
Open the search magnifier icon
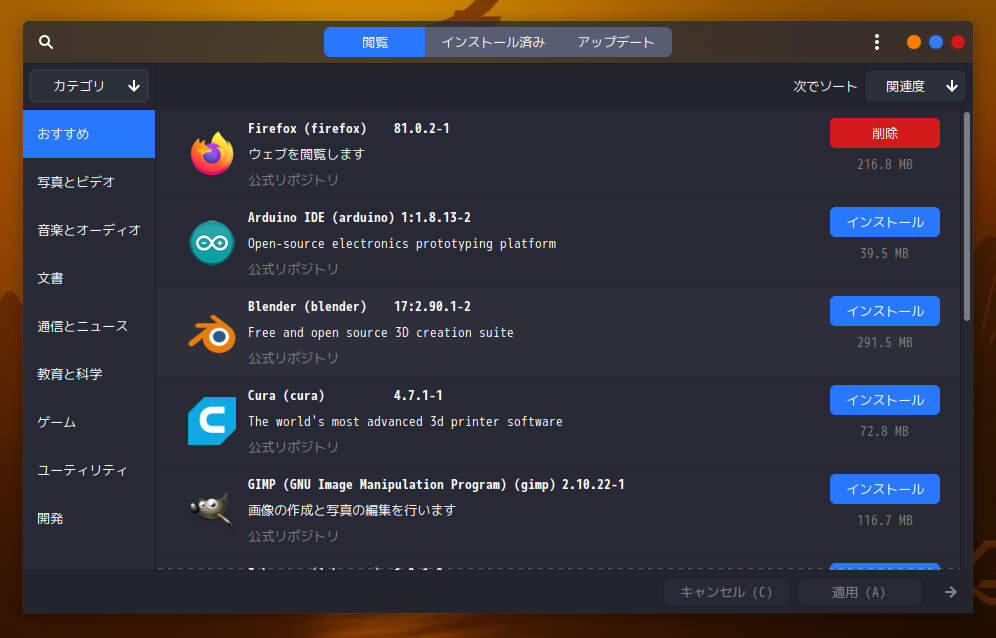click(x=46, y=42)
